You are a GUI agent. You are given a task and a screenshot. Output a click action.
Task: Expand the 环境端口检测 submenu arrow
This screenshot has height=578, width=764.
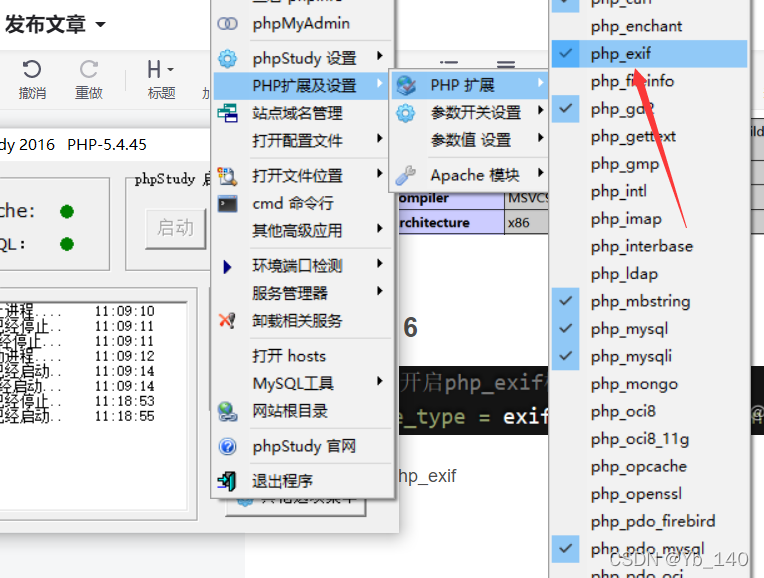click(x=380, y=264)
